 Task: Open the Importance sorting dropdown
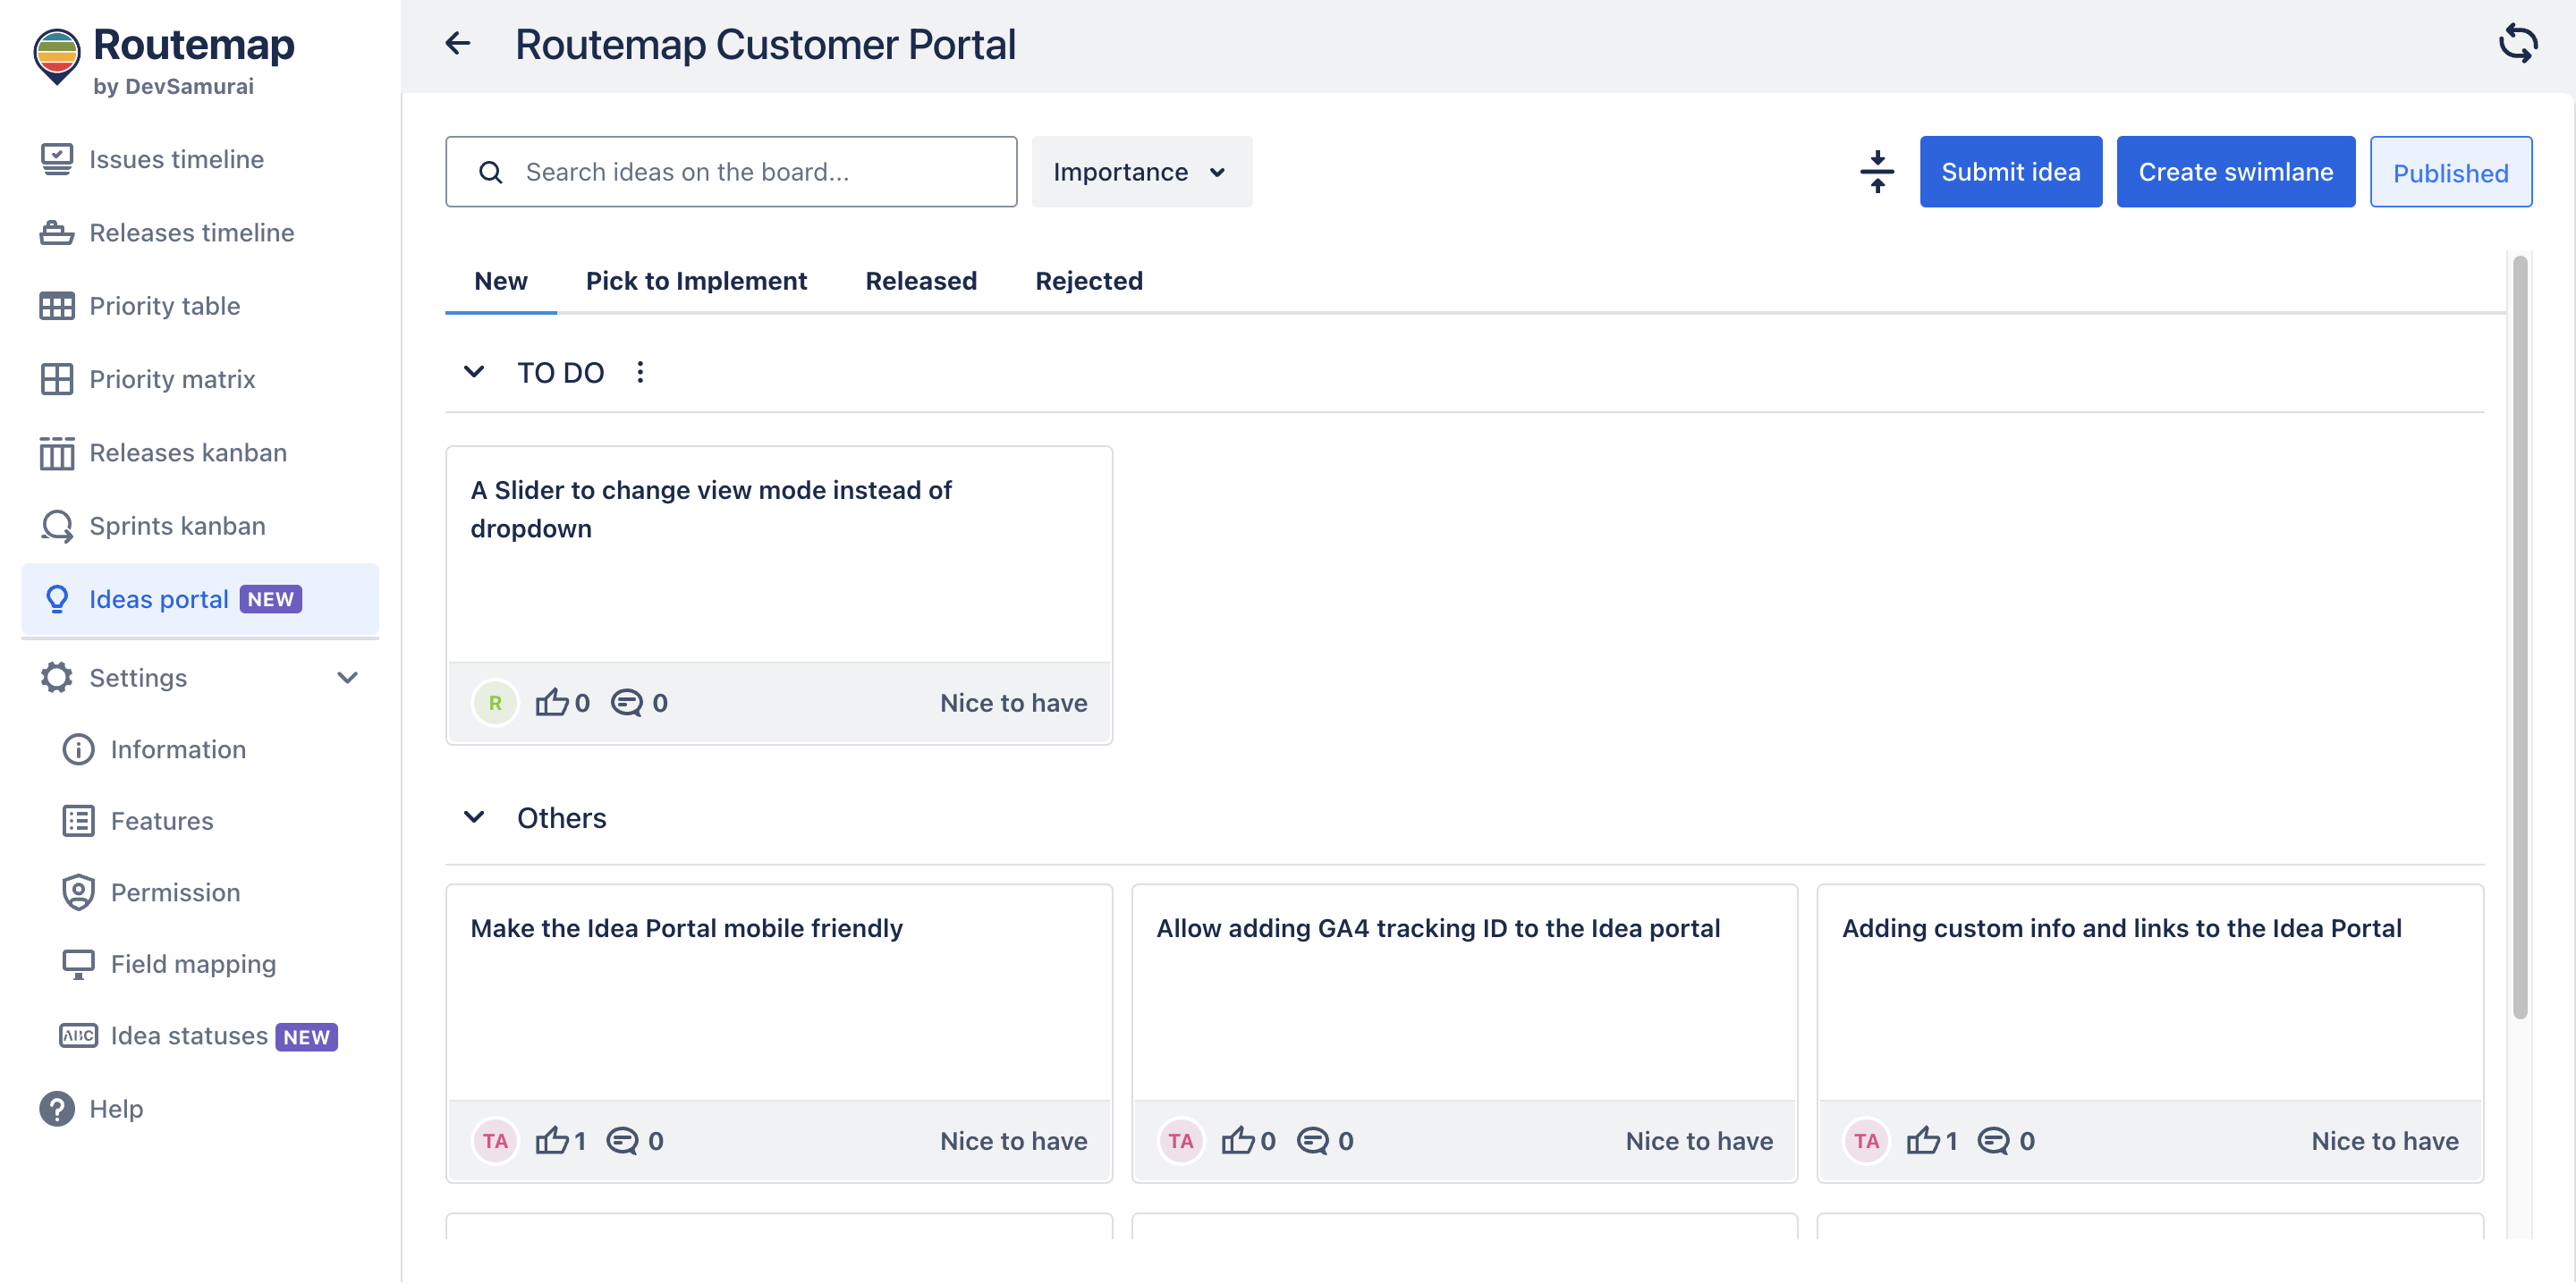[x=1141, y=171]
